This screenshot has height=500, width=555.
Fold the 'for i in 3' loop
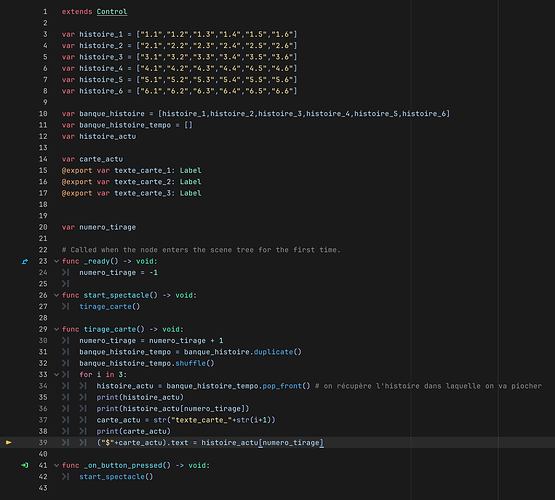click(x=56, y=375)
